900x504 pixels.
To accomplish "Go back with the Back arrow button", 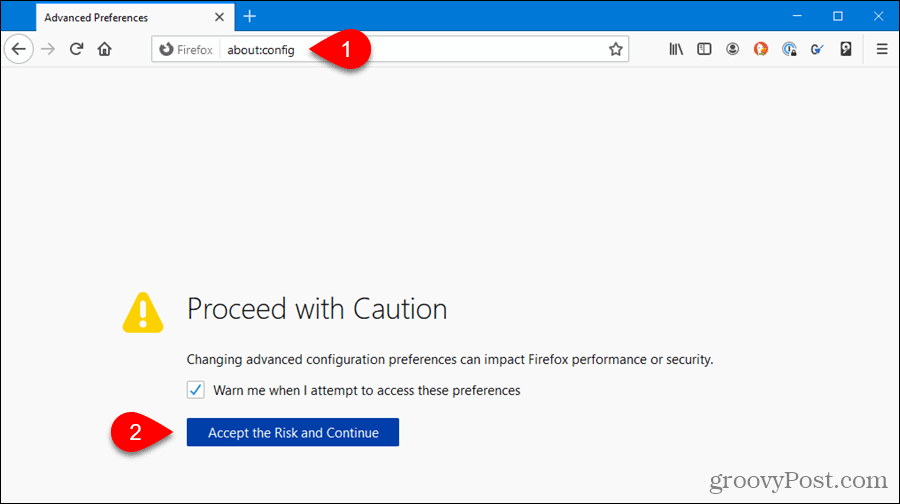I will point(19,49).
